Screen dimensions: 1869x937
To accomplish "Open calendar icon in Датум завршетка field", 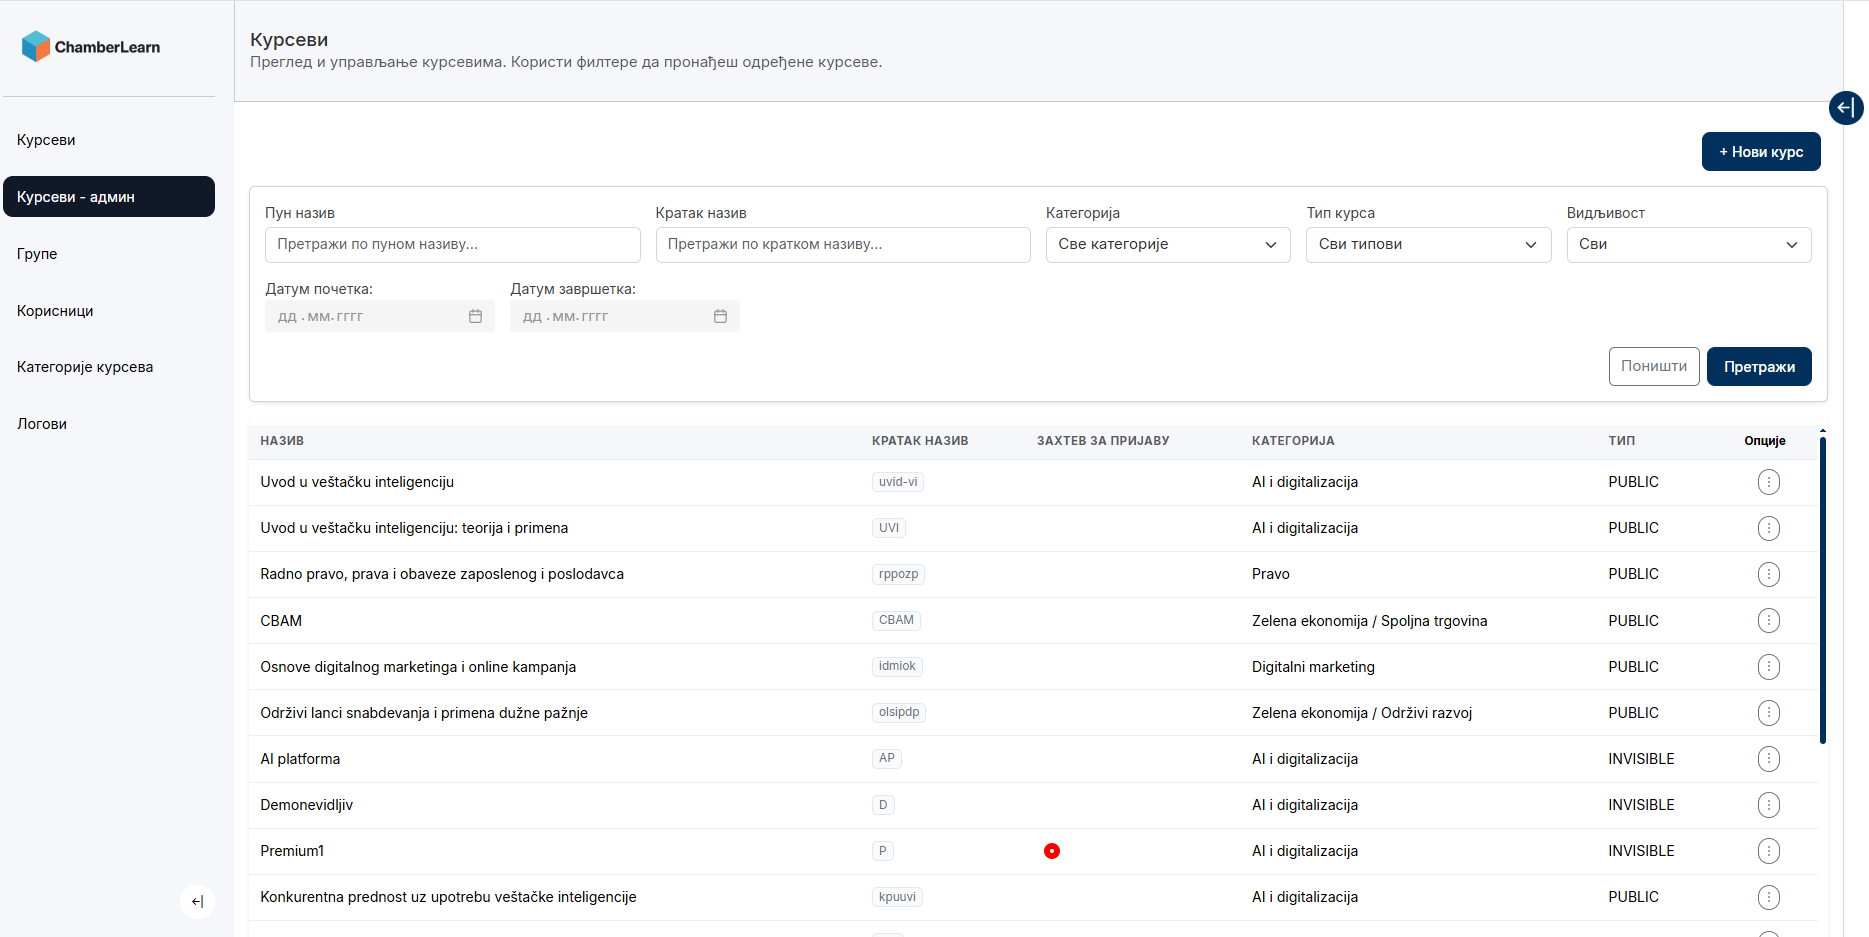I will coord(720,316).
